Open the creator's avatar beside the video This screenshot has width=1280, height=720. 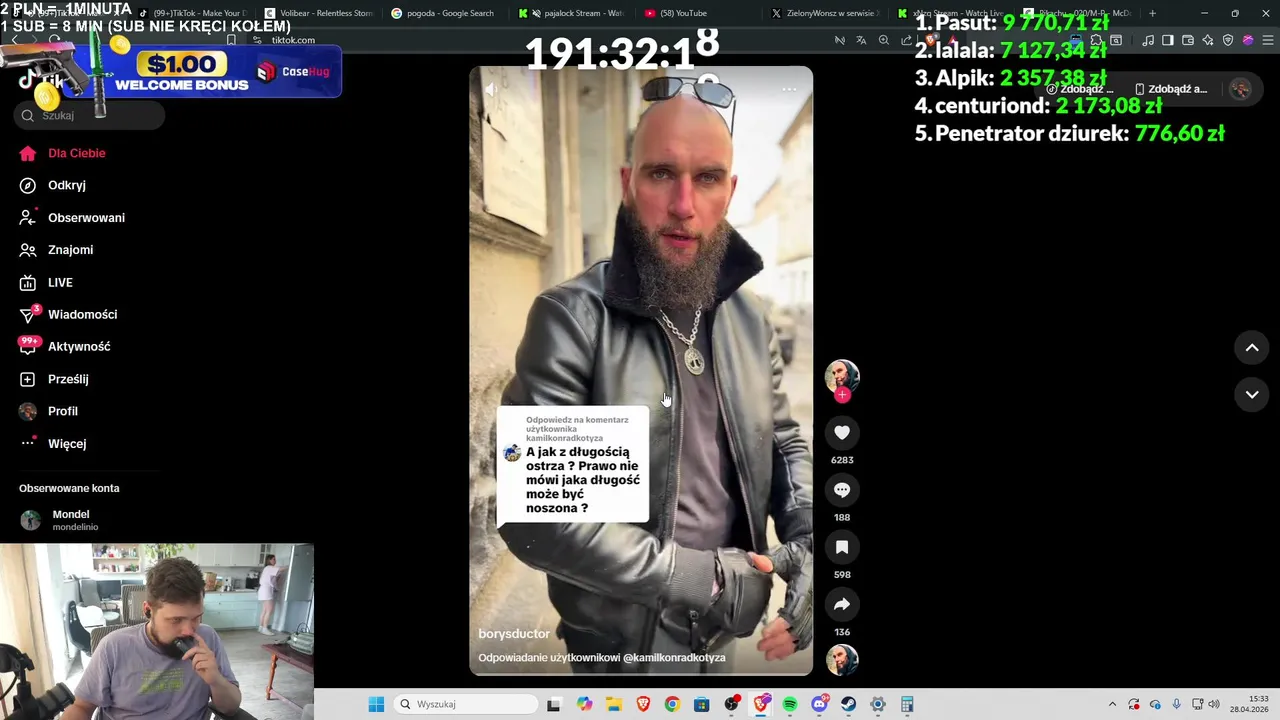(x=842, y=376)
